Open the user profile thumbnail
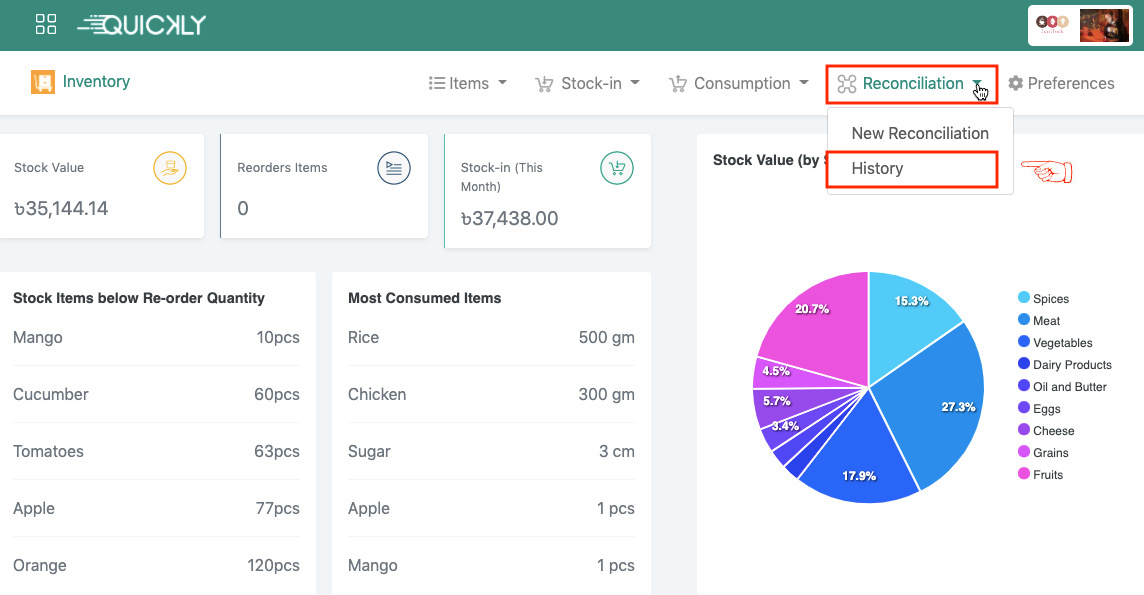This screenshot has height=595, width=1144. pyautogui.click(x=1104, y=26)
